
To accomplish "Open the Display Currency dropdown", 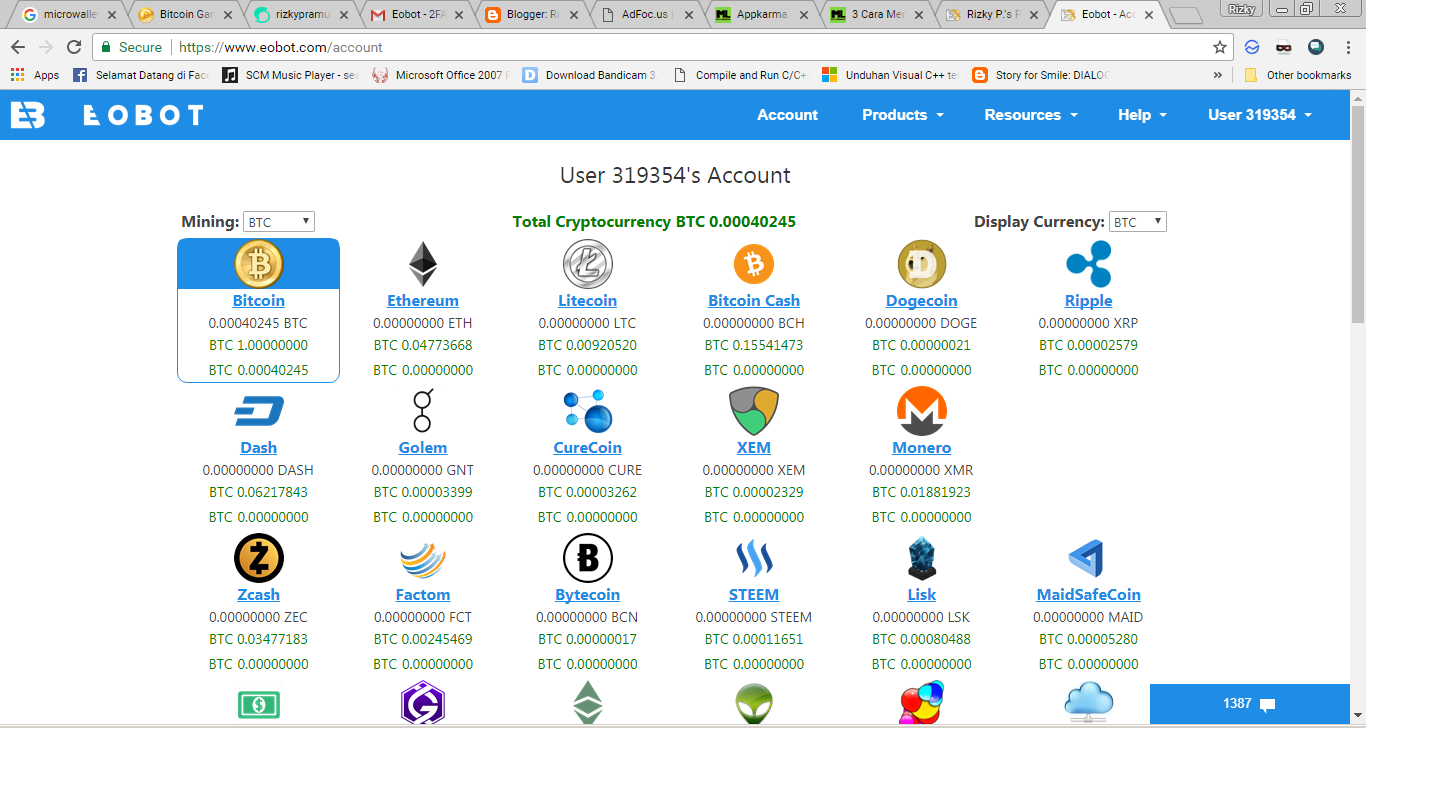I will coord(1138,222).
